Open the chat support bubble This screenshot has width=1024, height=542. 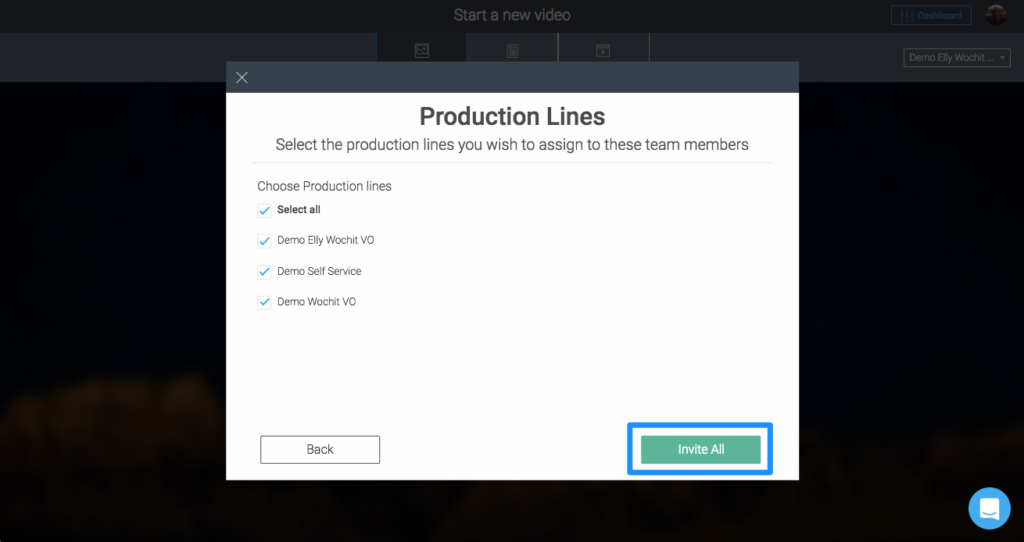(989, 508)
